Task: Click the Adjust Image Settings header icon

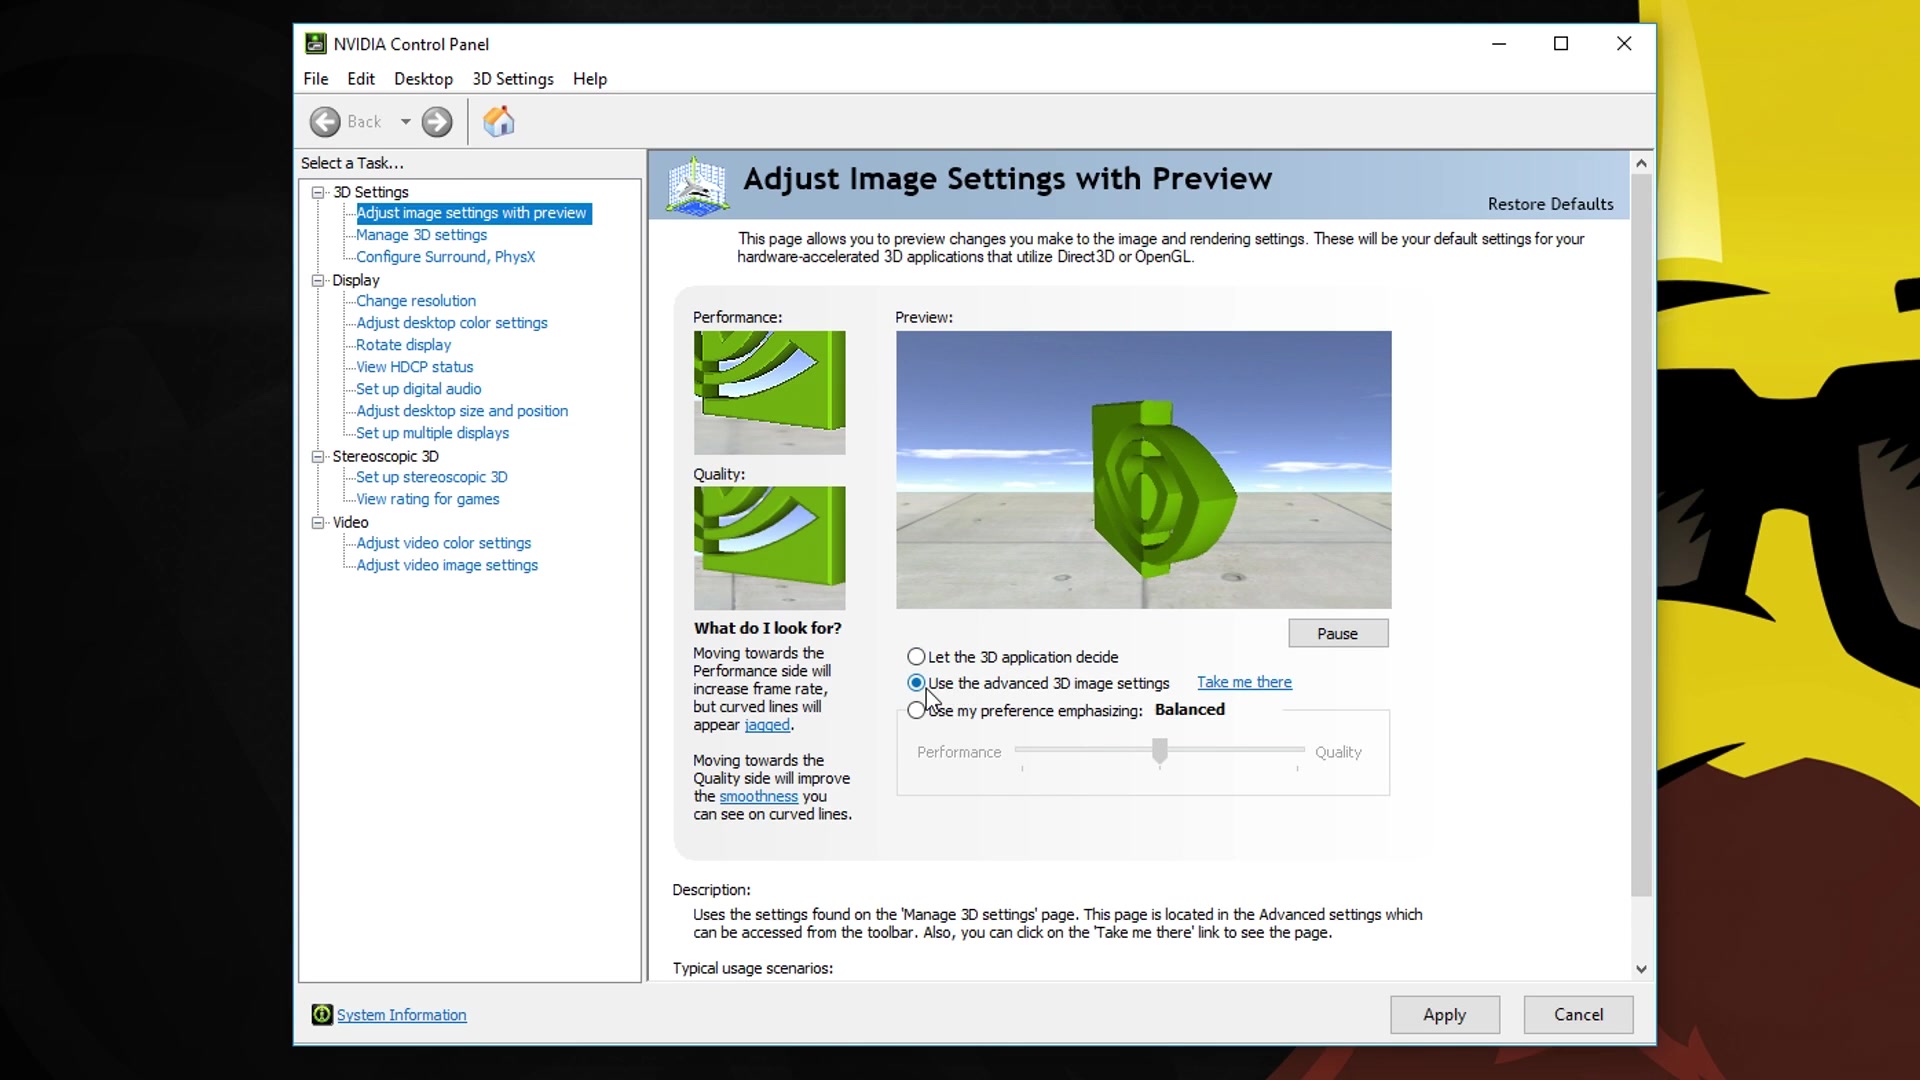Action: [697, 185]
